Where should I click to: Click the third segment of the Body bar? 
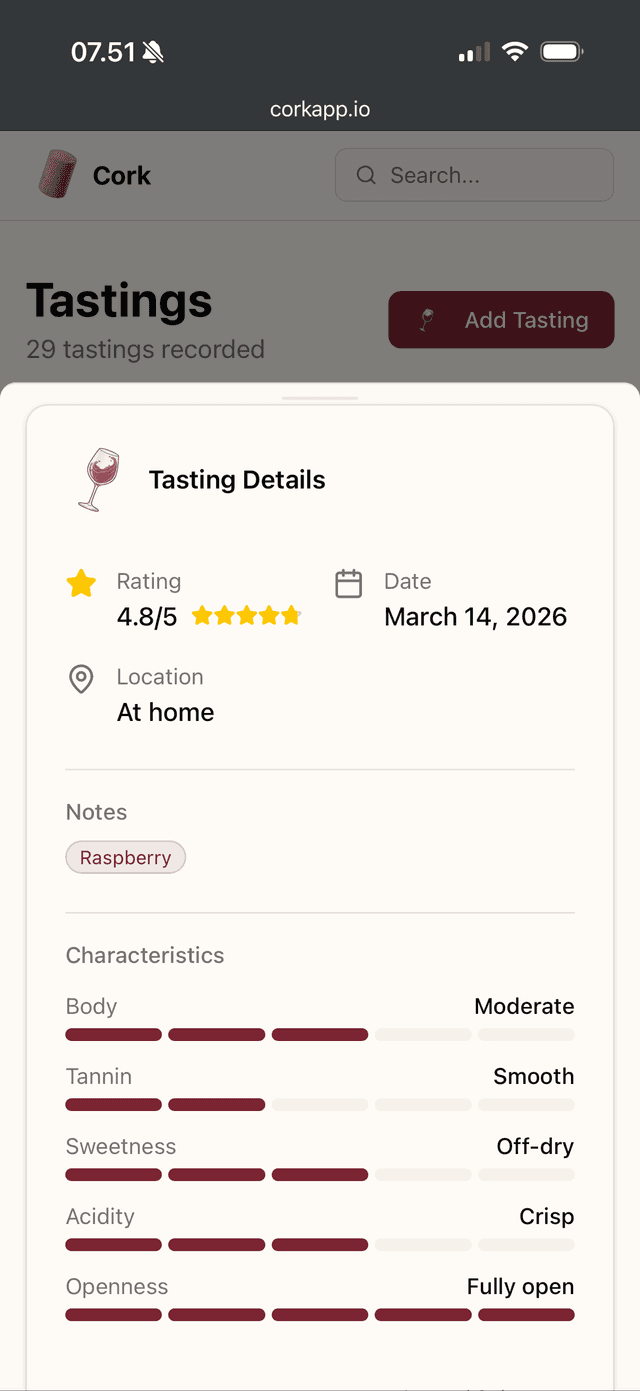pyautogui.click(x=320, y=1034)
